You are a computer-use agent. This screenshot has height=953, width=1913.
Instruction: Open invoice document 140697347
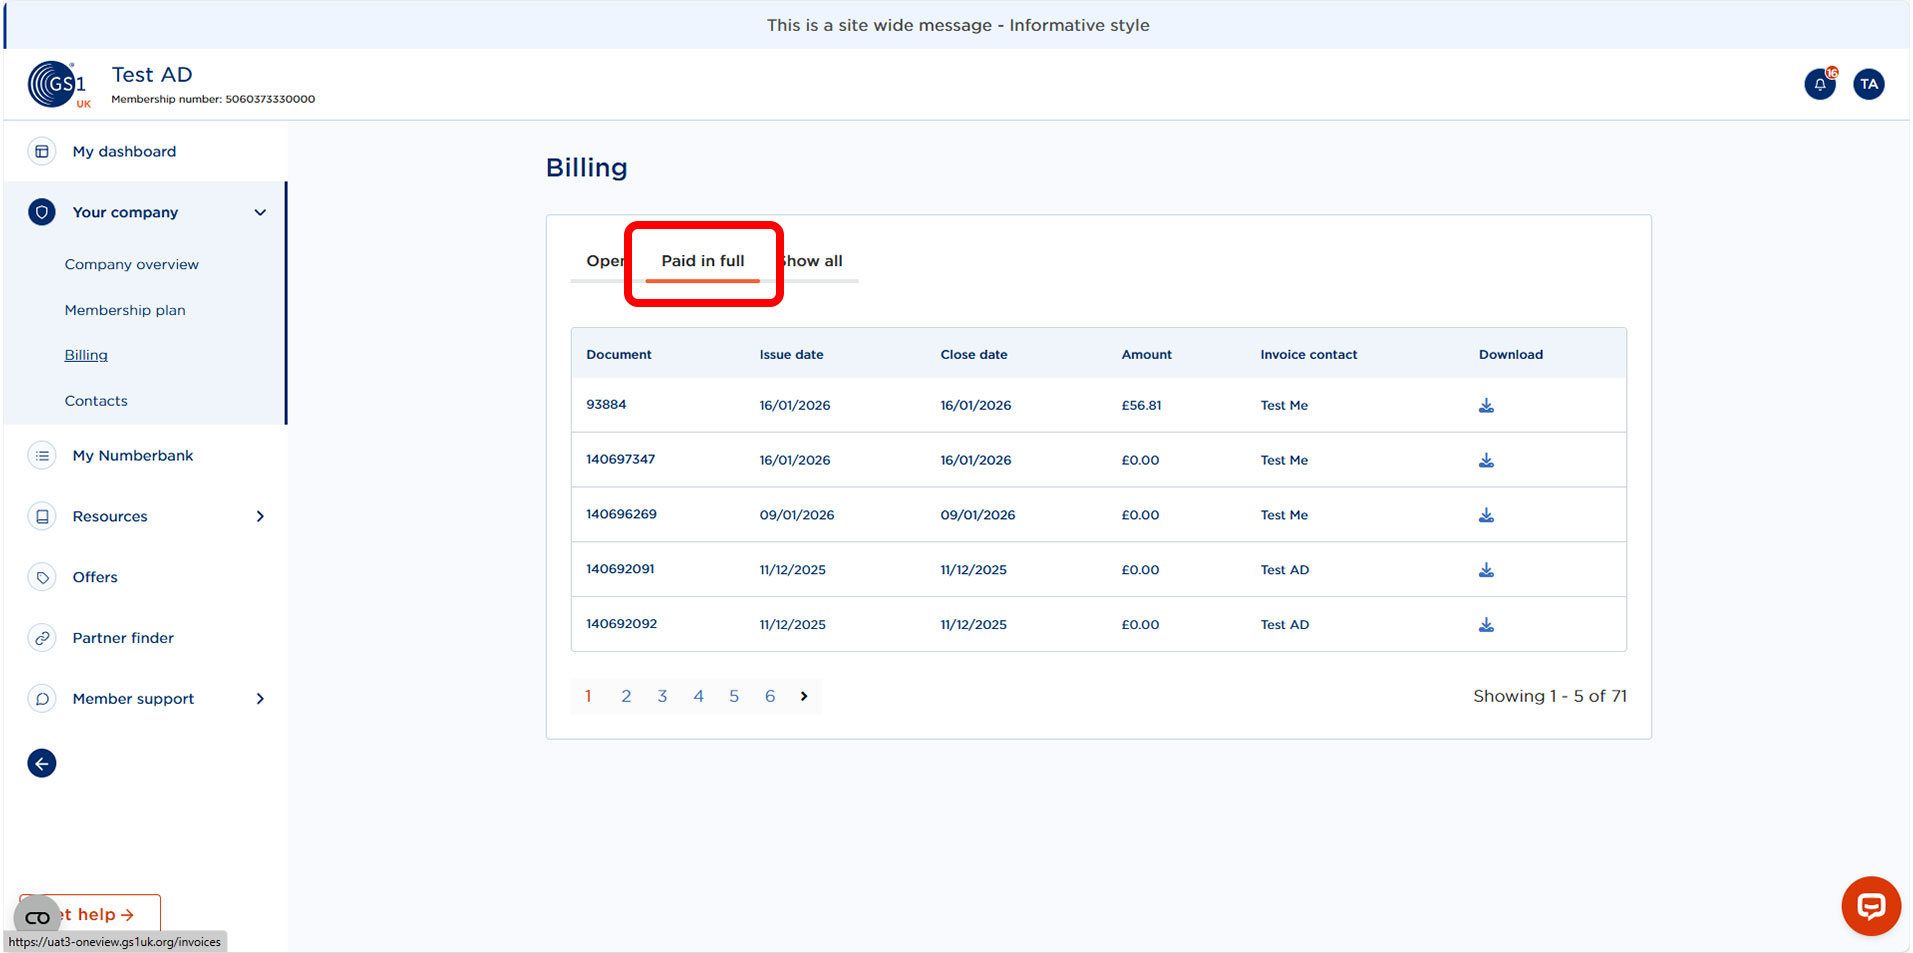pos(620,459)
